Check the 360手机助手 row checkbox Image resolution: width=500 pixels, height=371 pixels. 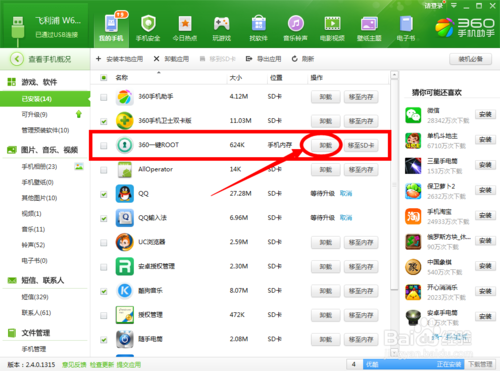click(x=104, y=97)
